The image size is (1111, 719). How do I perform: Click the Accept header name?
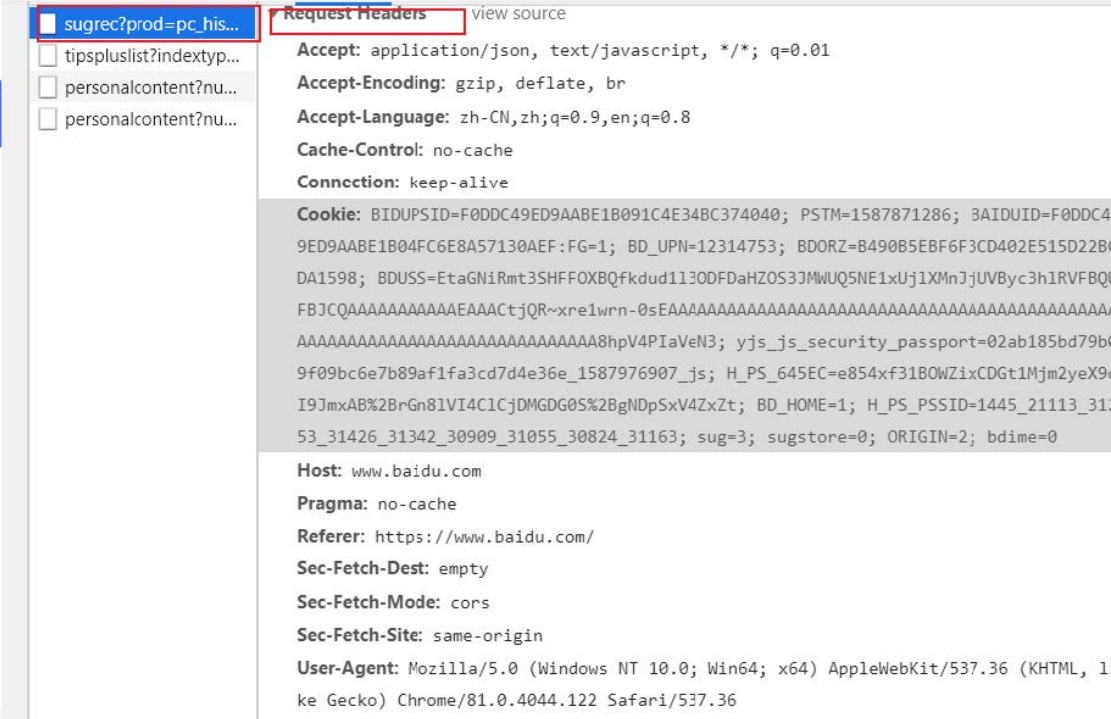pyautogui.click(x=328, y=50)
